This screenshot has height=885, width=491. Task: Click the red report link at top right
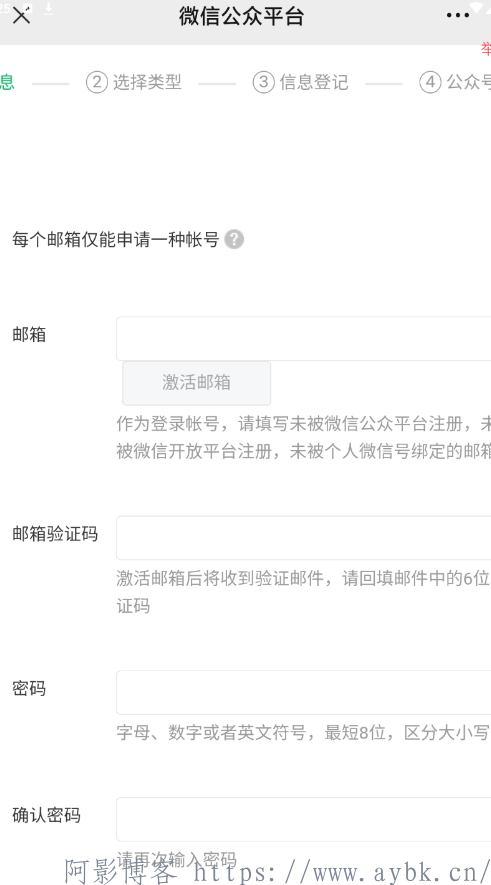(486, 49)
